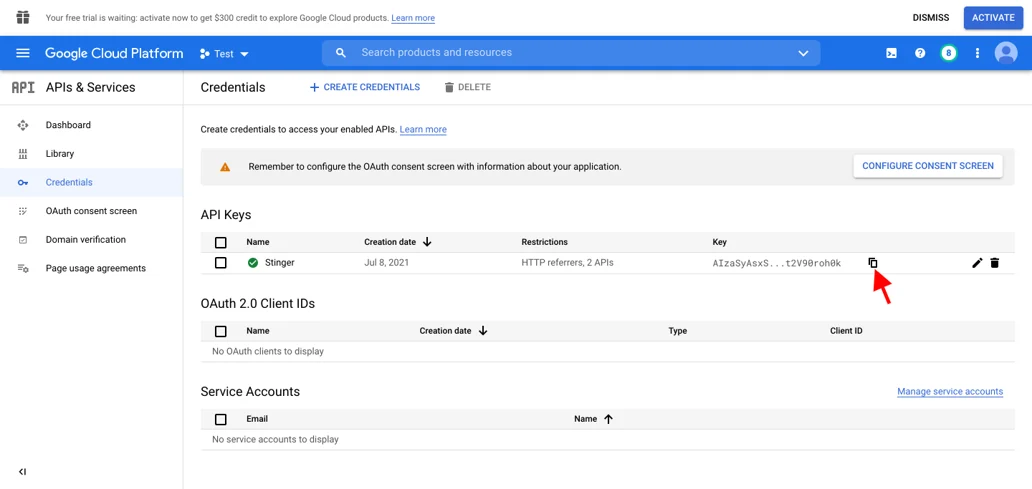Open the three-dot settings menu
Screen dimensions: 1032x489
977,53
